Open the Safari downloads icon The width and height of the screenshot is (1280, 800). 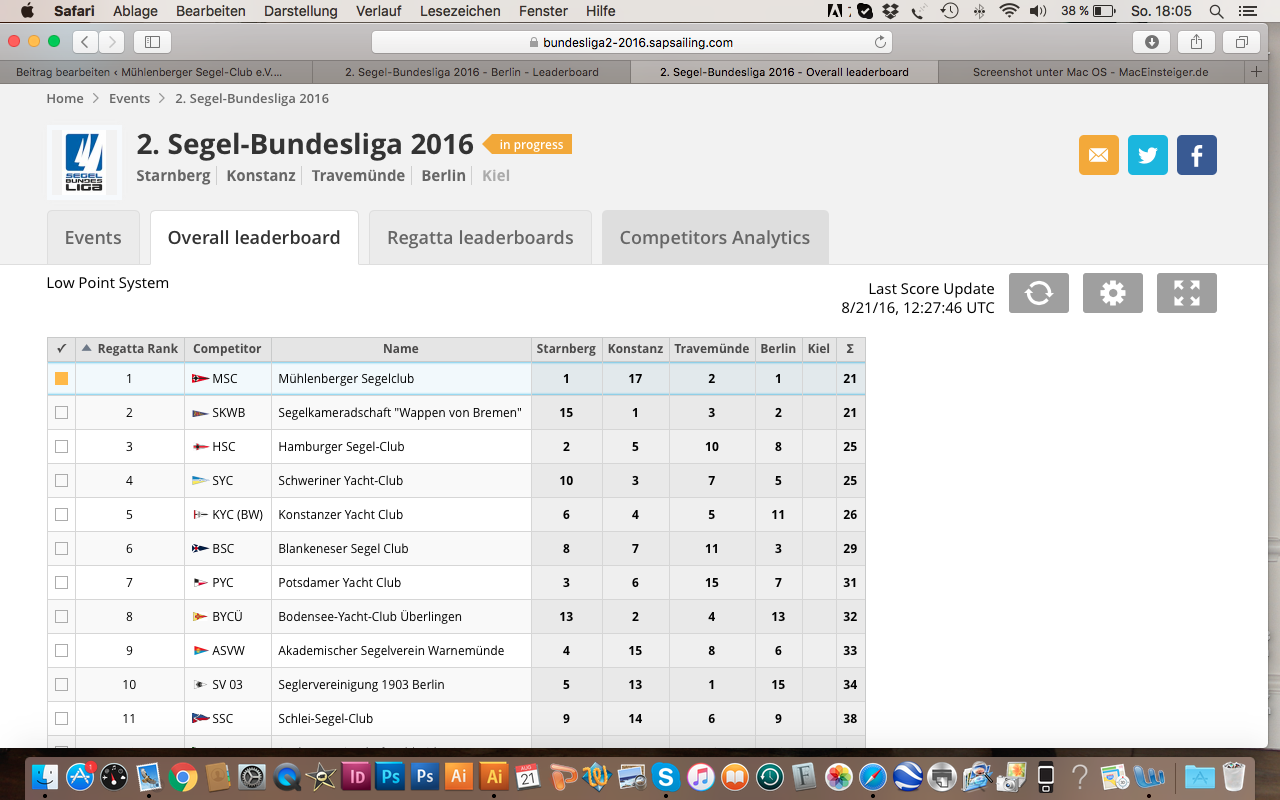[x=1152, y=42]
